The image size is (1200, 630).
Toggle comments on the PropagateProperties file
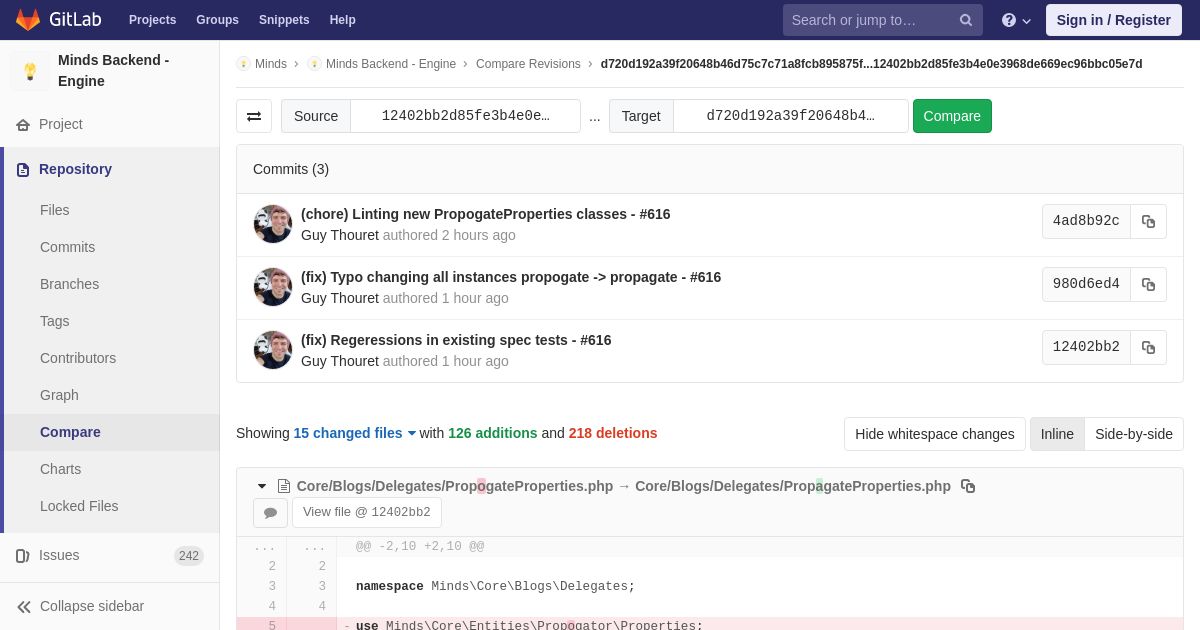pos(270,513)
